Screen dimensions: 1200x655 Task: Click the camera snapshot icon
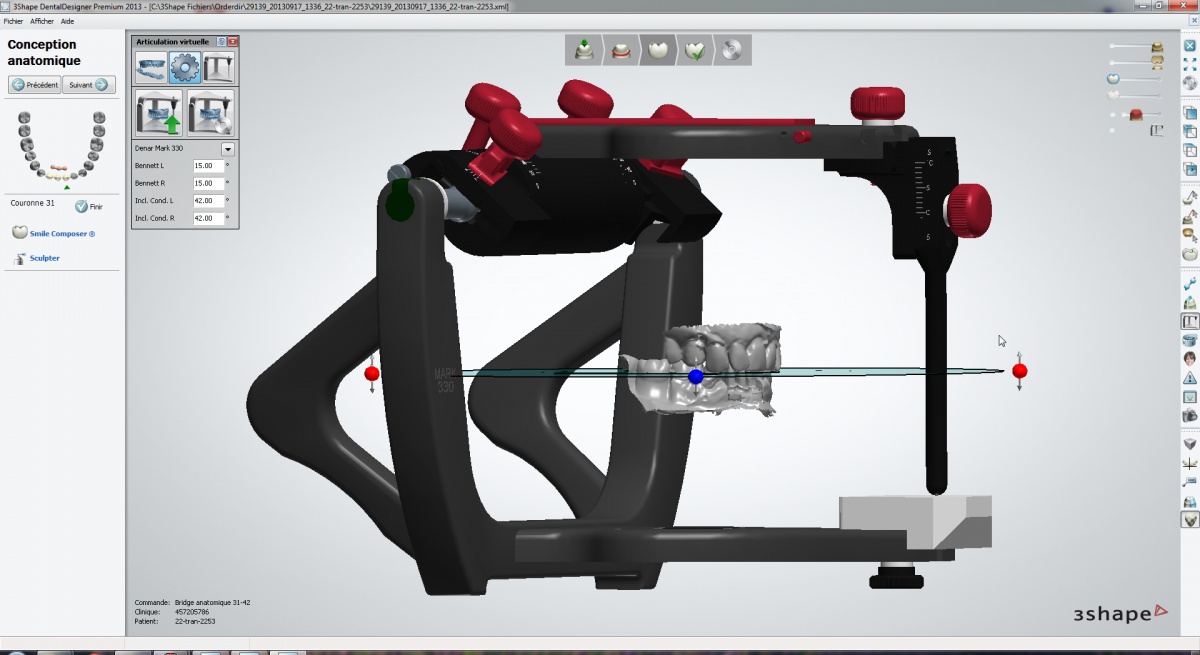1190,415
